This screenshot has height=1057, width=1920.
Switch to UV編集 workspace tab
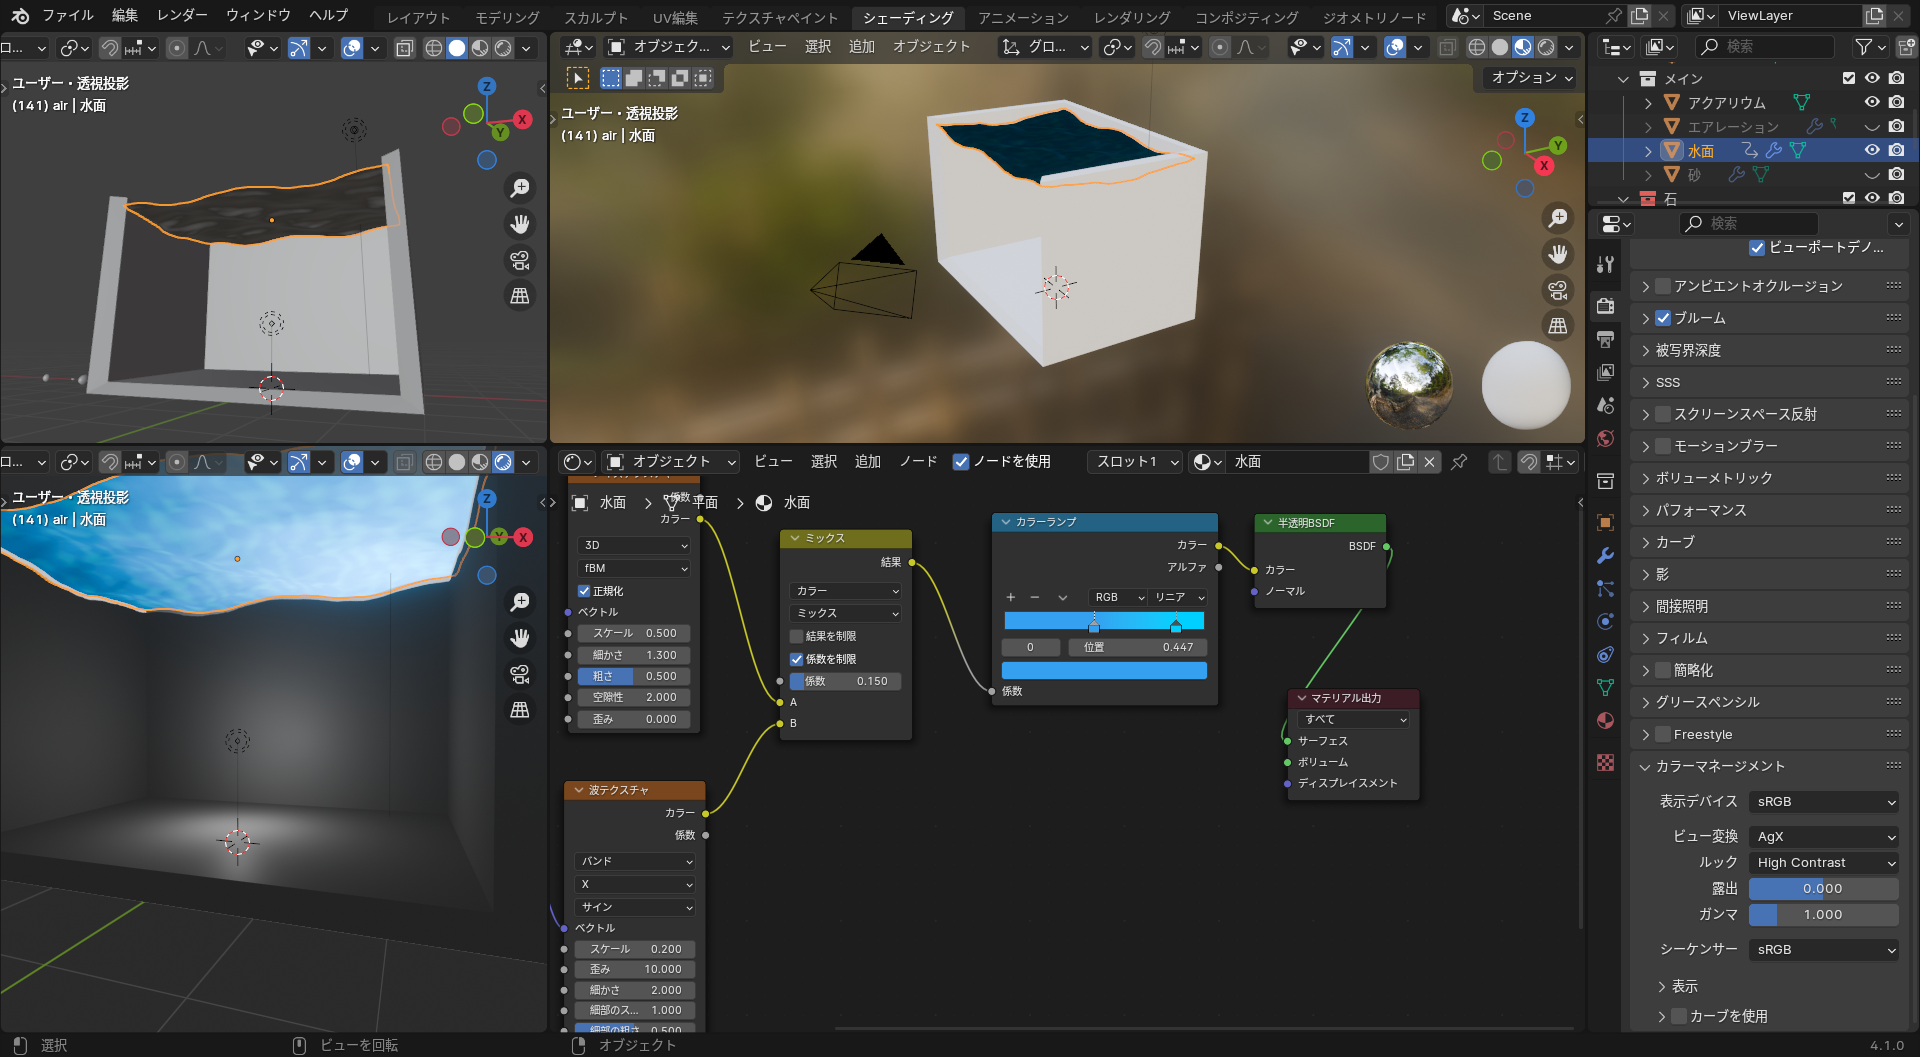[675, 17]
